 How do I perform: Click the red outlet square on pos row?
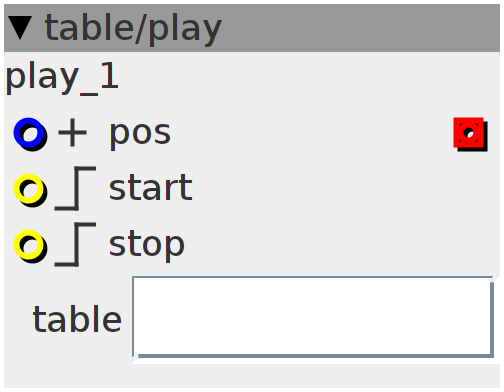click(x=470, y=134)
